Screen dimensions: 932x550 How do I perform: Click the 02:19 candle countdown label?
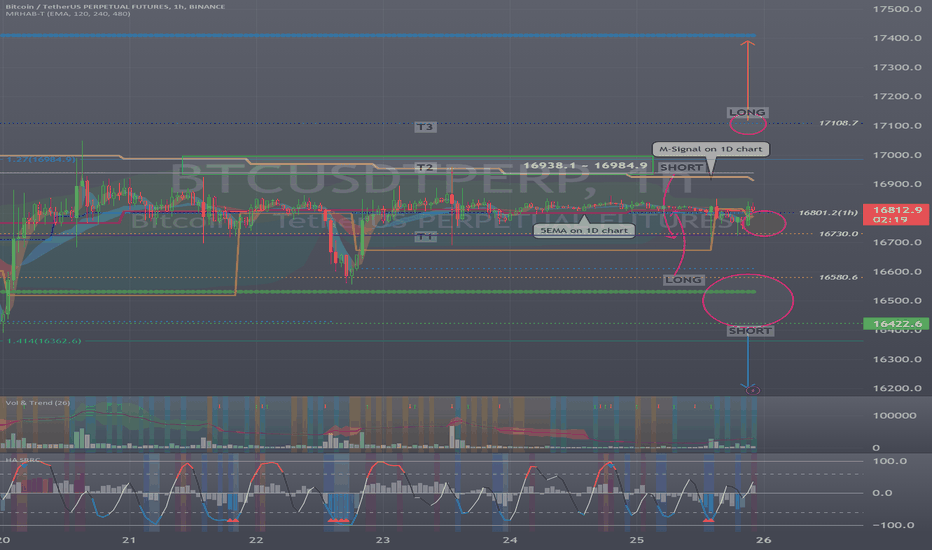890,219
